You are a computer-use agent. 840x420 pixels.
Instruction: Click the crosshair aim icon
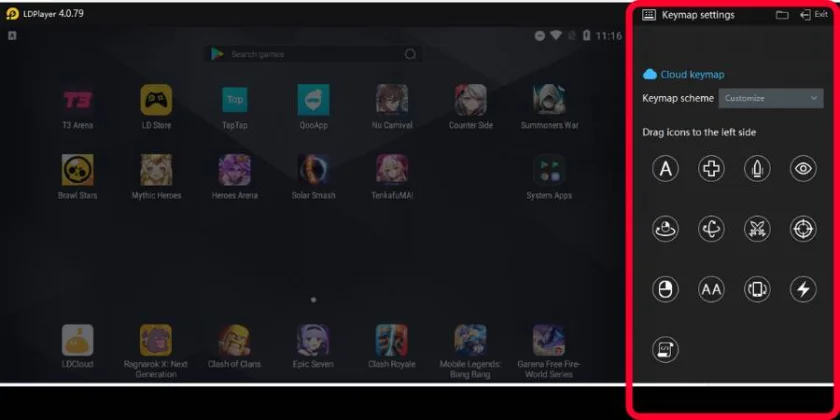(x=803, y=229)
